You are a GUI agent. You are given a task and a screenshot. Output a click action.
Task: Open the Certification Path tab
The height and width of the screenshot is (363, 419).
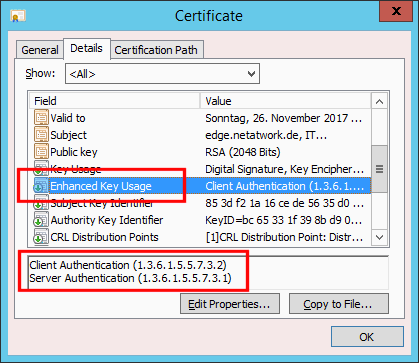156,50
